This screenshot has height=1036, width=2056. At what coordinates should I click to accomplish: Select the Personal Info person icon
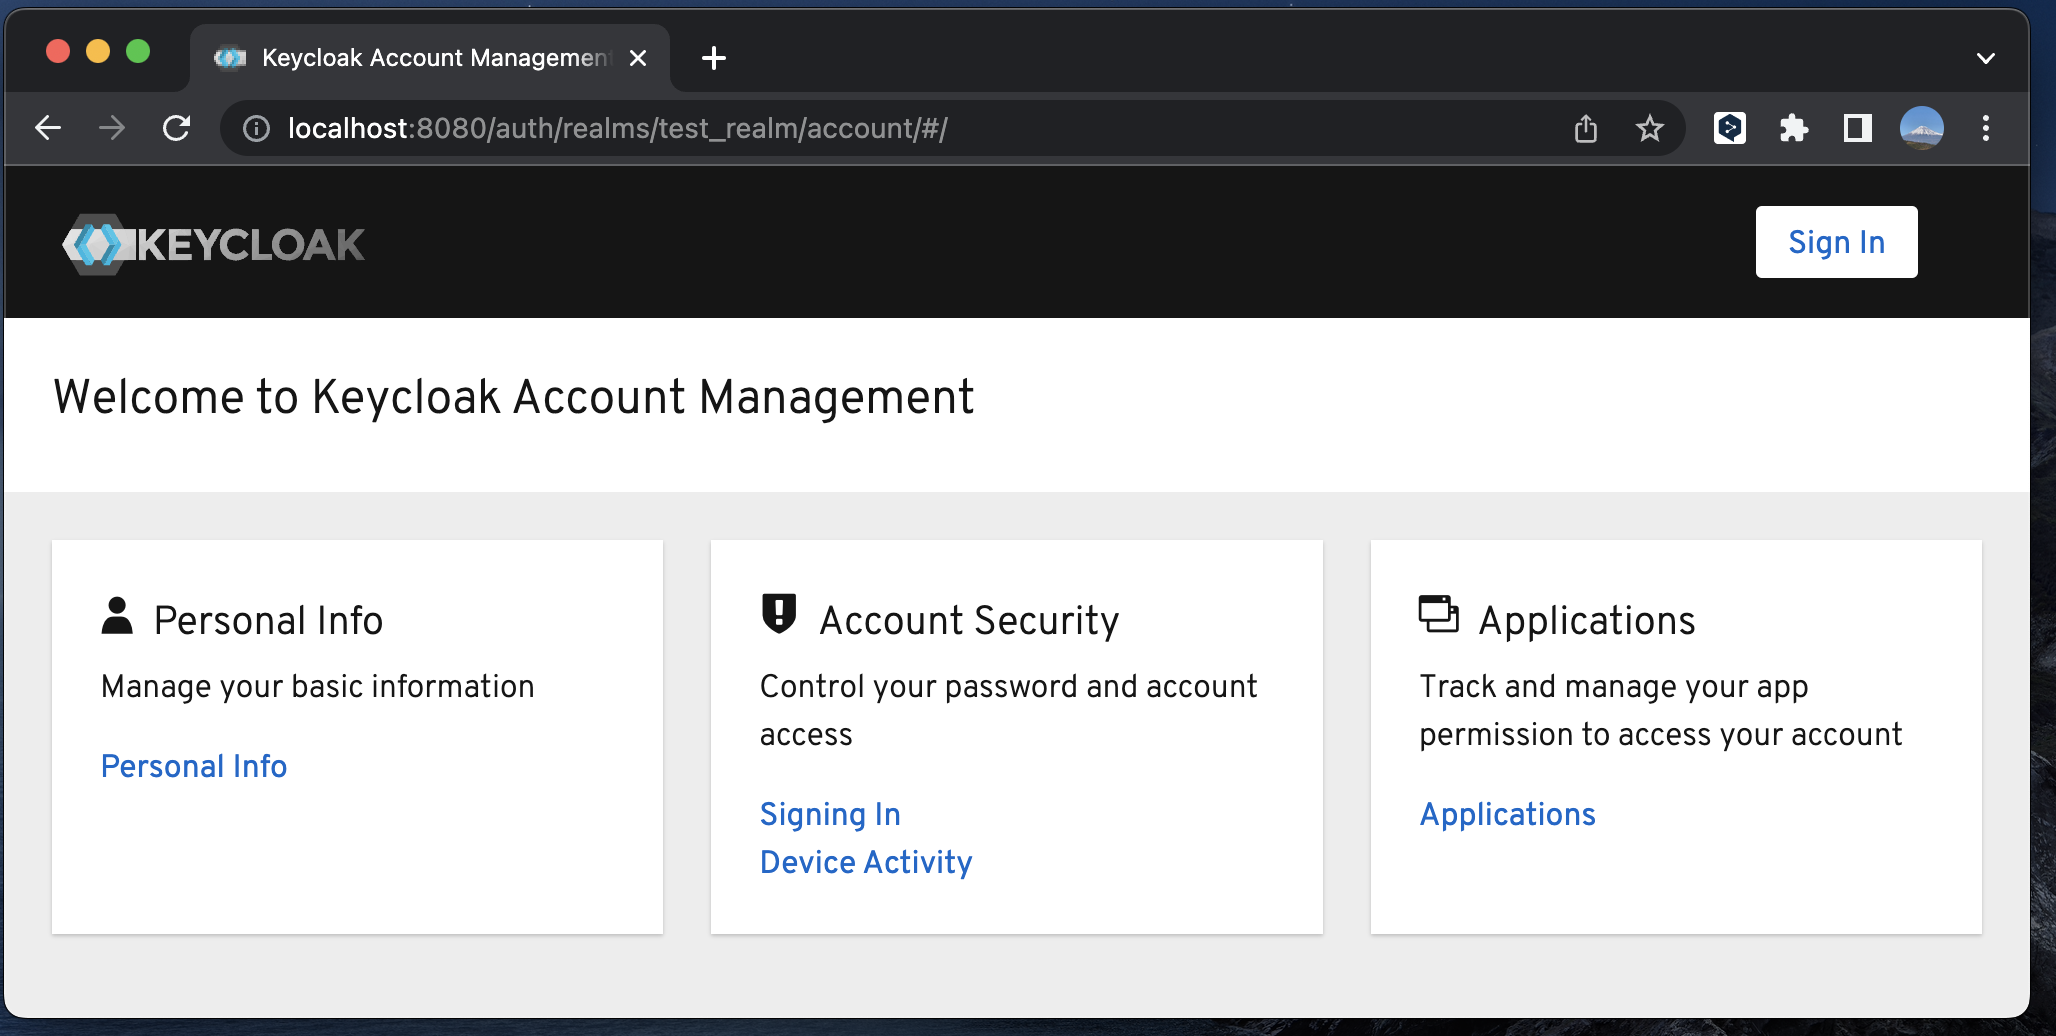(x=119, y=616)
